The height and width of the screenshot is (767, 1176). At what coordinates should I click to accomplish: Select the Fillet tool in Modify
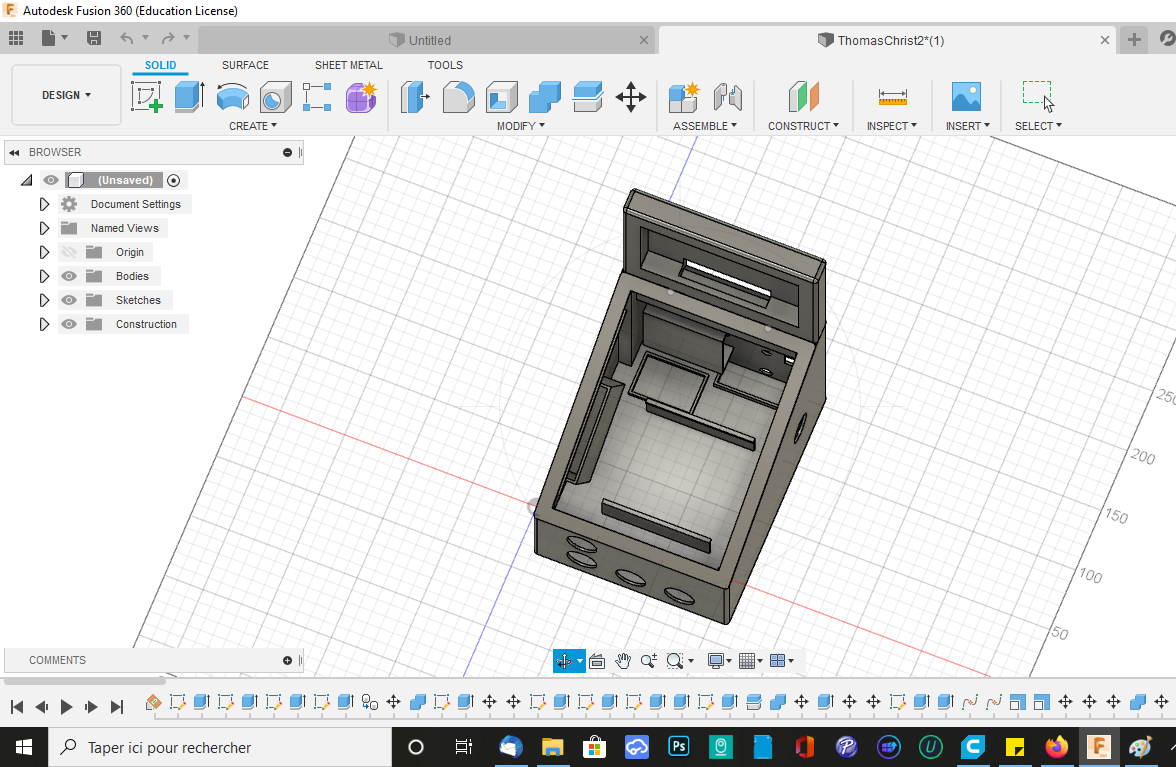tap(458, 97)
